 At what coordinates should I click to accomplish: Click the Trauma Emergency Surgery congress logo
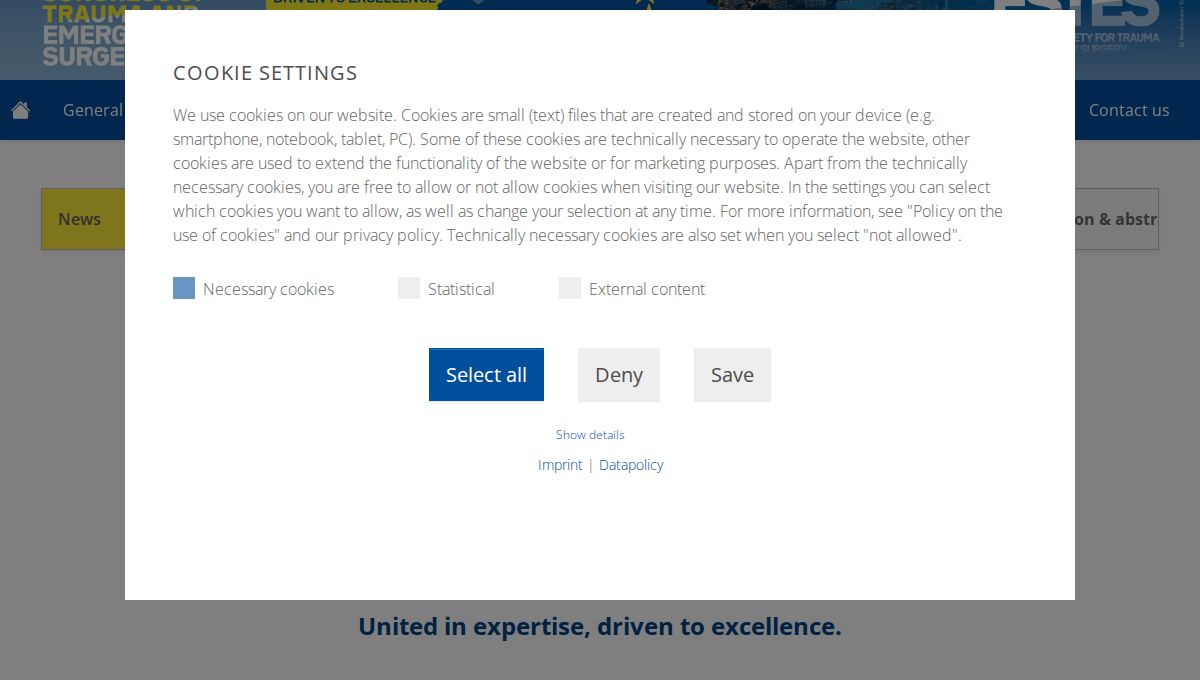84,34
